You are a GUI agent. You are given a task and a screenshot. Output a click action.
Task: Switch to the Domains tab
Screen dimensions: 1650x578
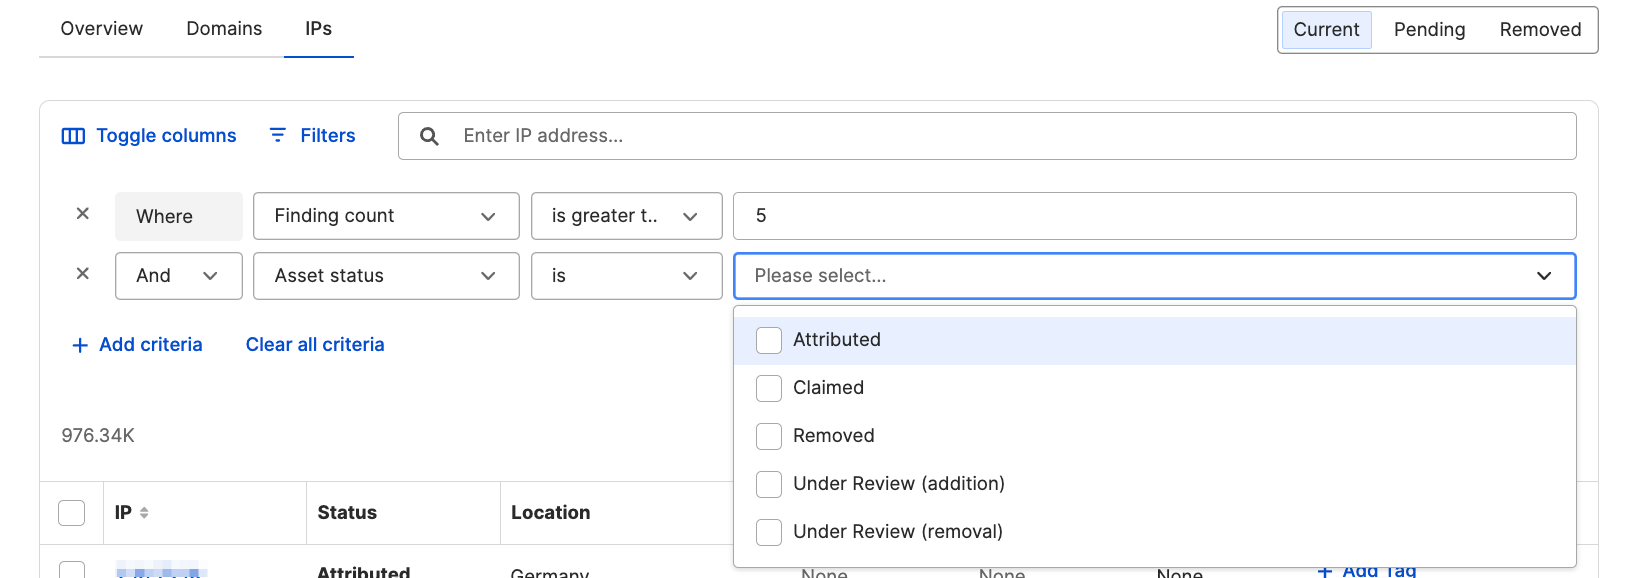[224, 29]
